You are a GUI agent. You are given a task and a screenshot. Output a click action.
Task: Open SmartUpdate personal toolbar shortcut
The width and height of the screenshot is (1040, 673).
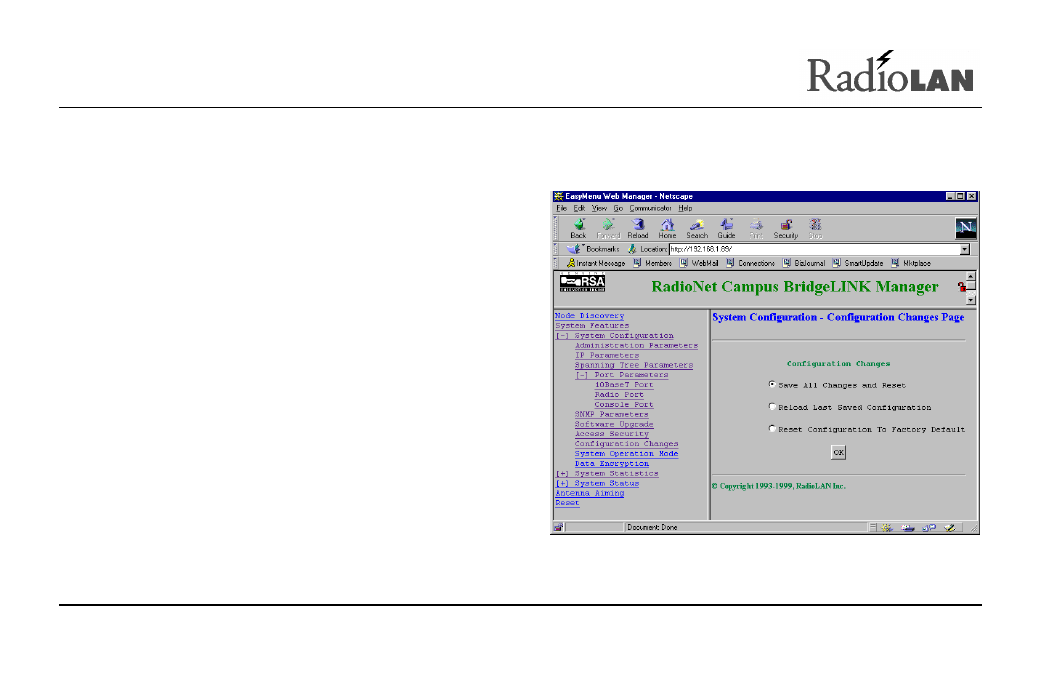click(858, 263)
